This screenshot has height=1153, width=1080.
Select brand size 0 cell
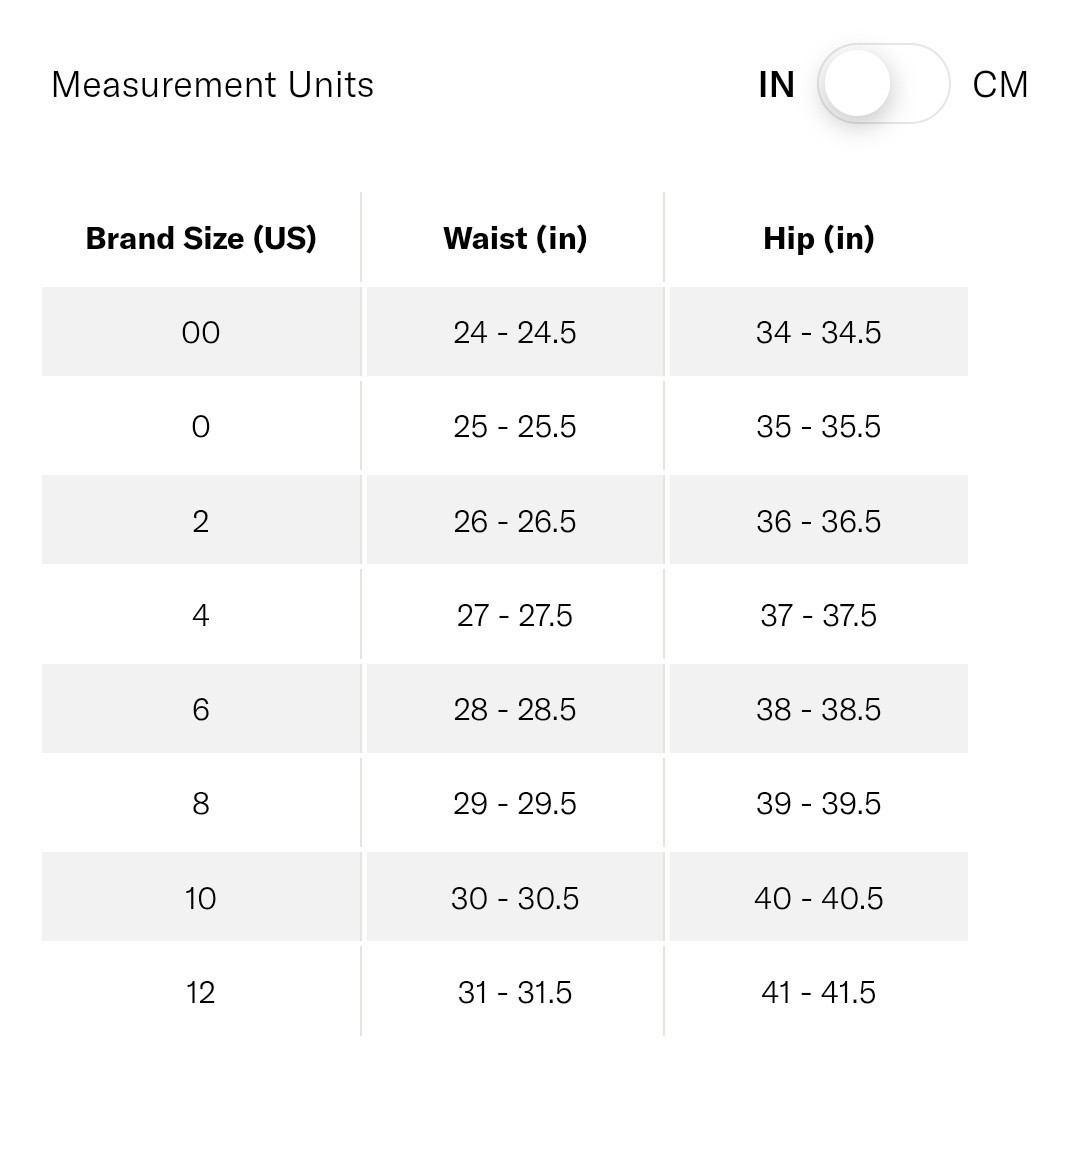[201, 426]
